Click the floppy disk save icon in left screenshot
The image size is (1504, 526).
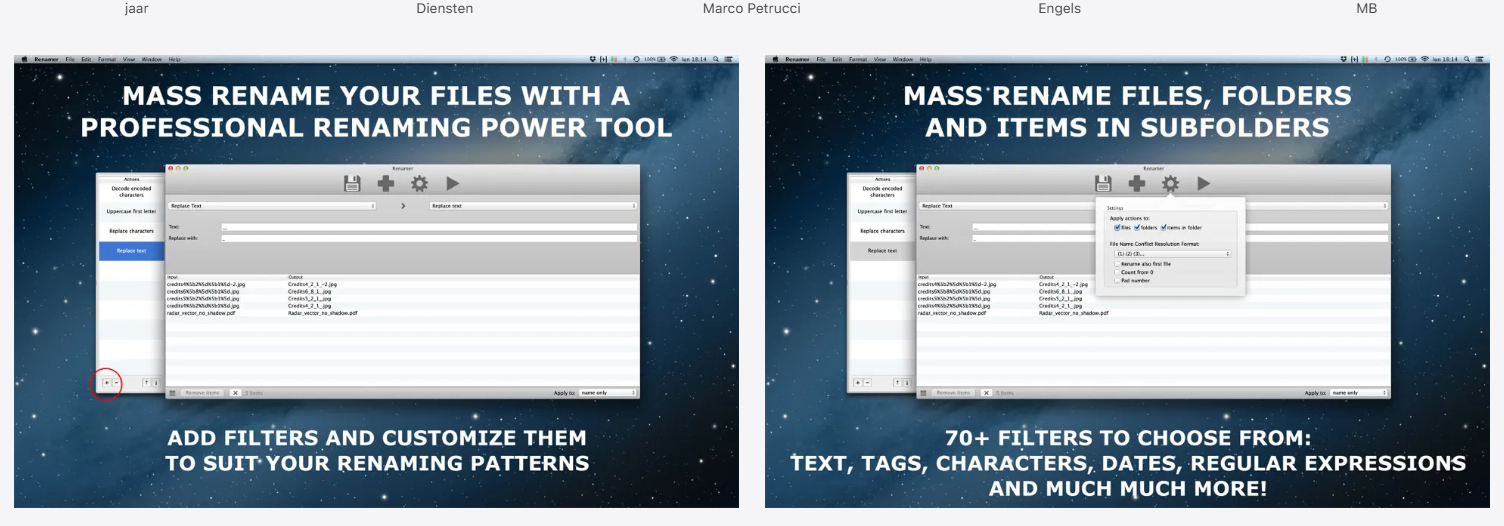pos(352,184)
